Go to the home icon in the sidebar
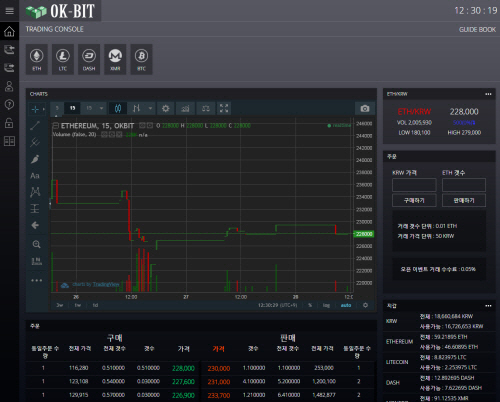Screen dimensions: 500x402 [9, 31]
